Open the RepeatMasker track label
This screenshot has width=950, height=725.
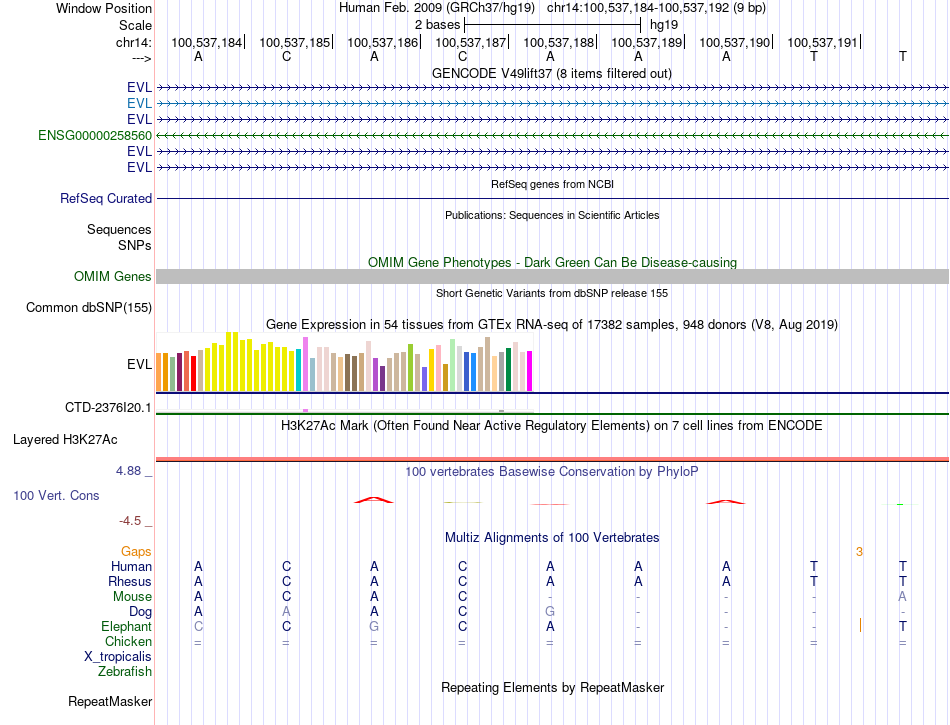point(110,702)
